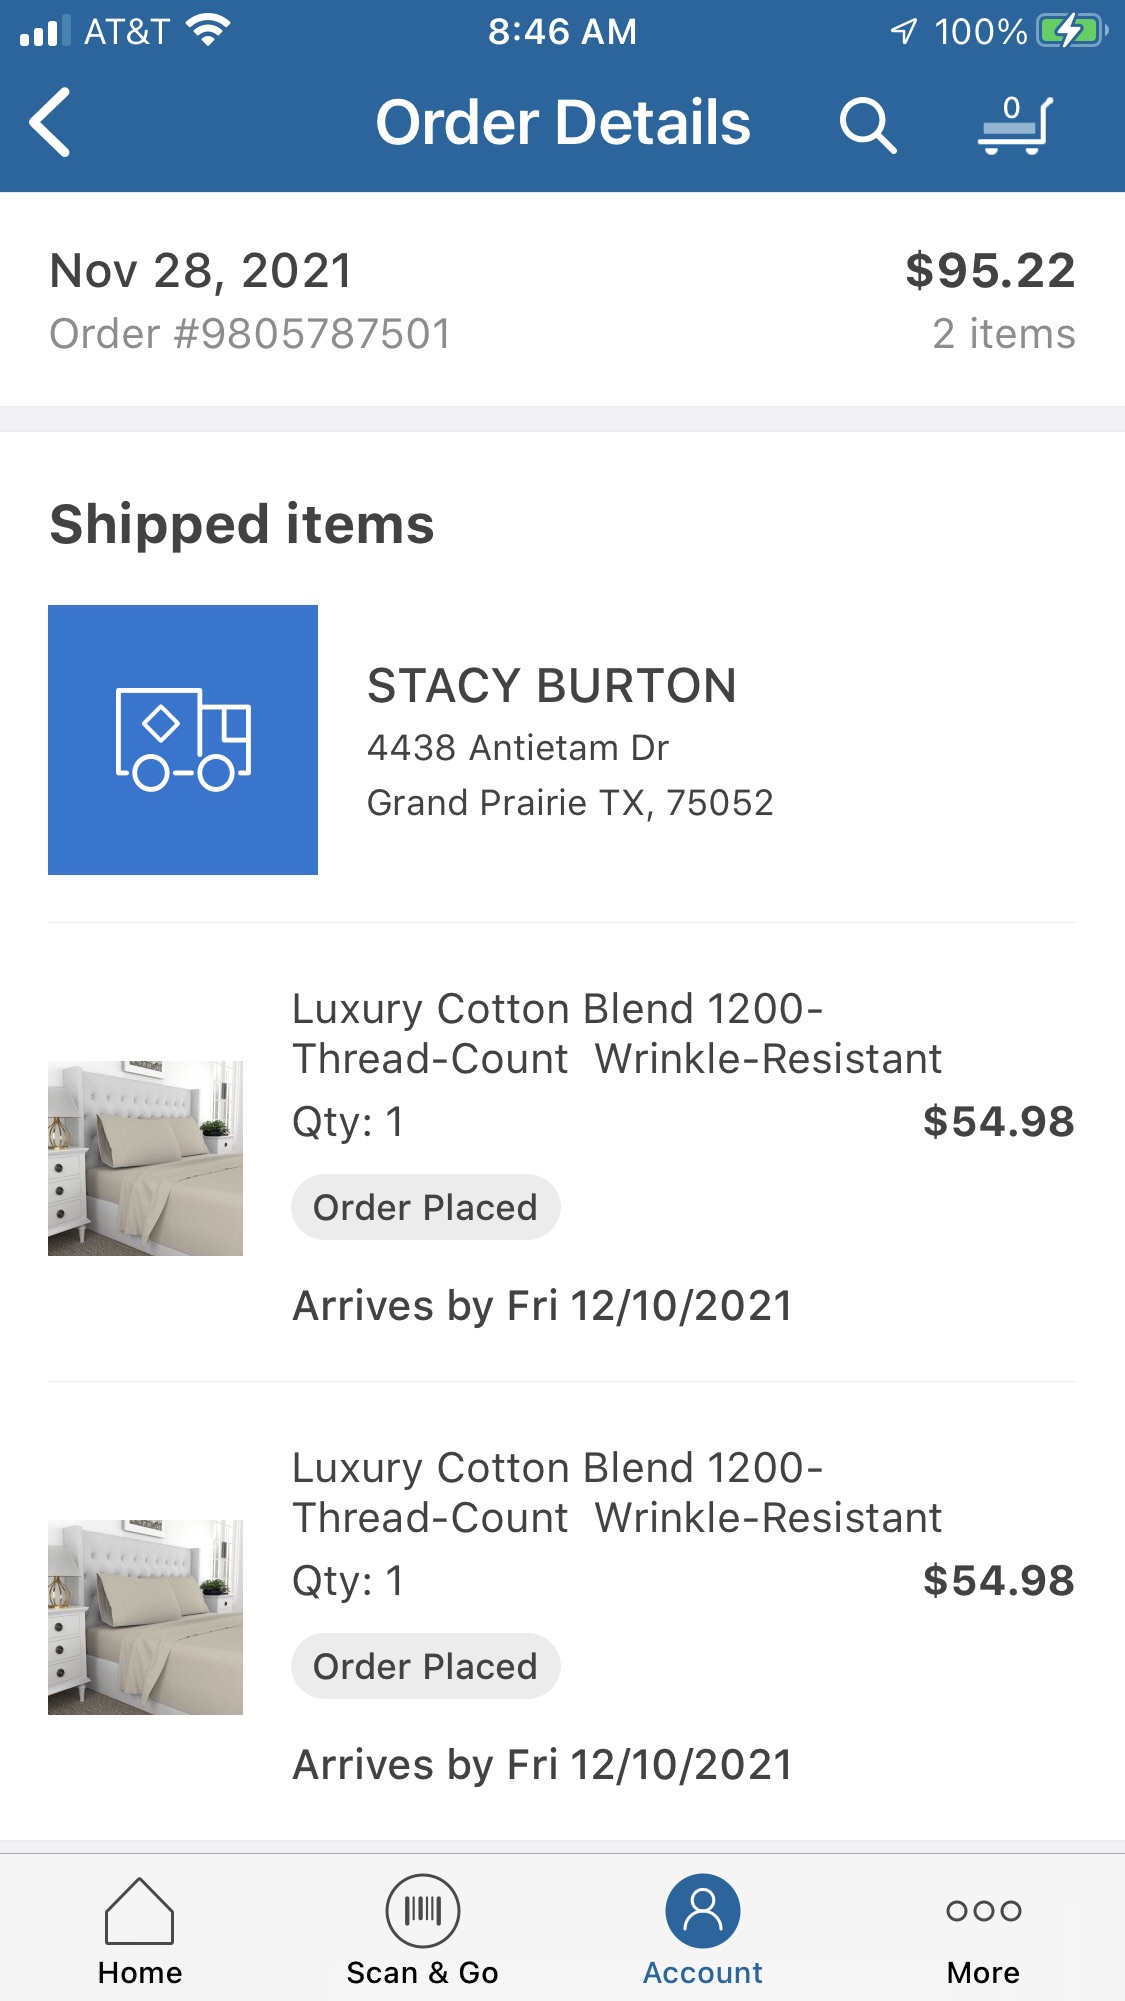Tap the blue delivery truck icon
The image size is (1125, 2001).
(x=183, y=740)
